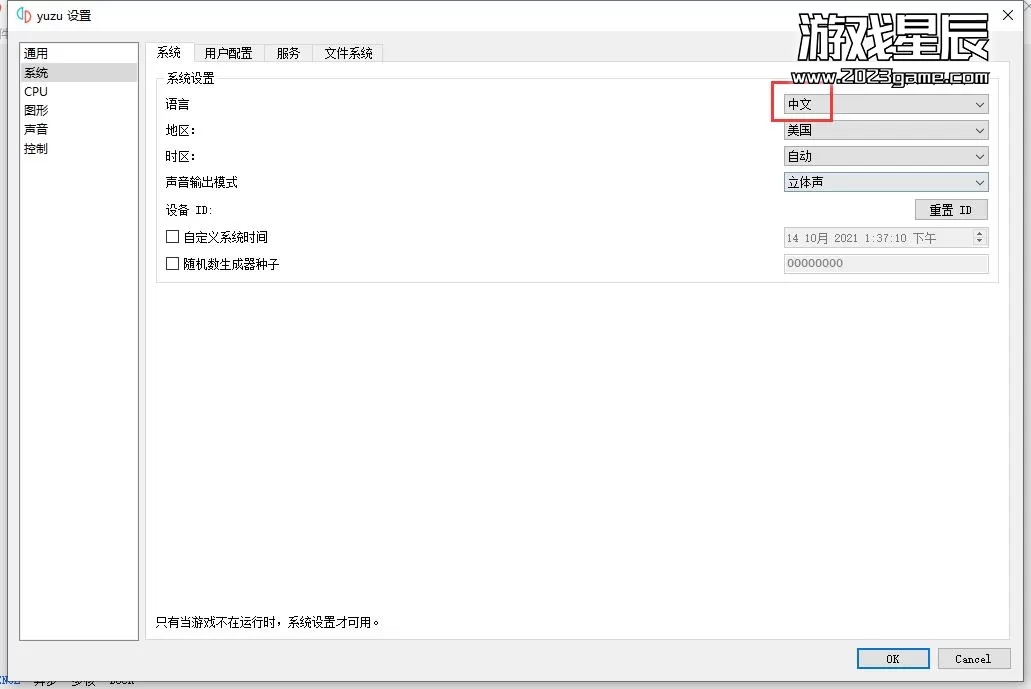Click the Cancel button

point(972,658)
